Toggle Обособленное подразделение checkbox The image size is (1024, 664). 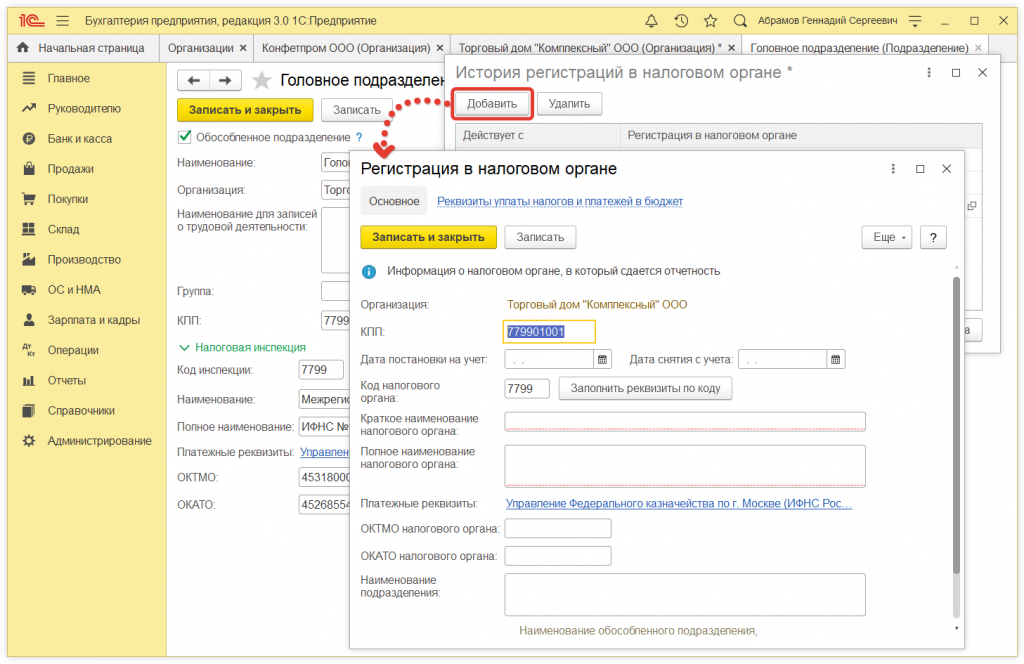pos(184,137)
